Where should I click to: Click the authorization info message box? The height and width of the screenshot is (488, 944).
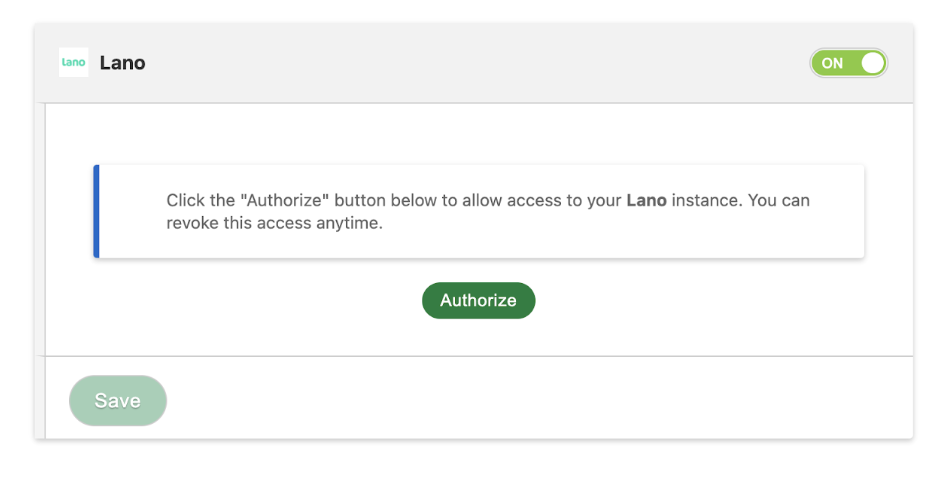479,211
